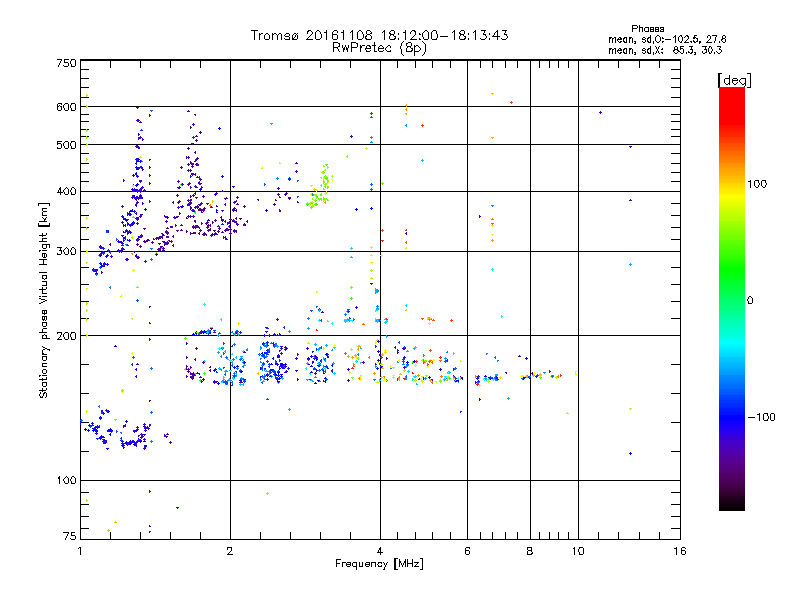Screen dimensions: 800x600
Task: Click the 'Frequency [MHz]' axis label
Action: (379, 564)
